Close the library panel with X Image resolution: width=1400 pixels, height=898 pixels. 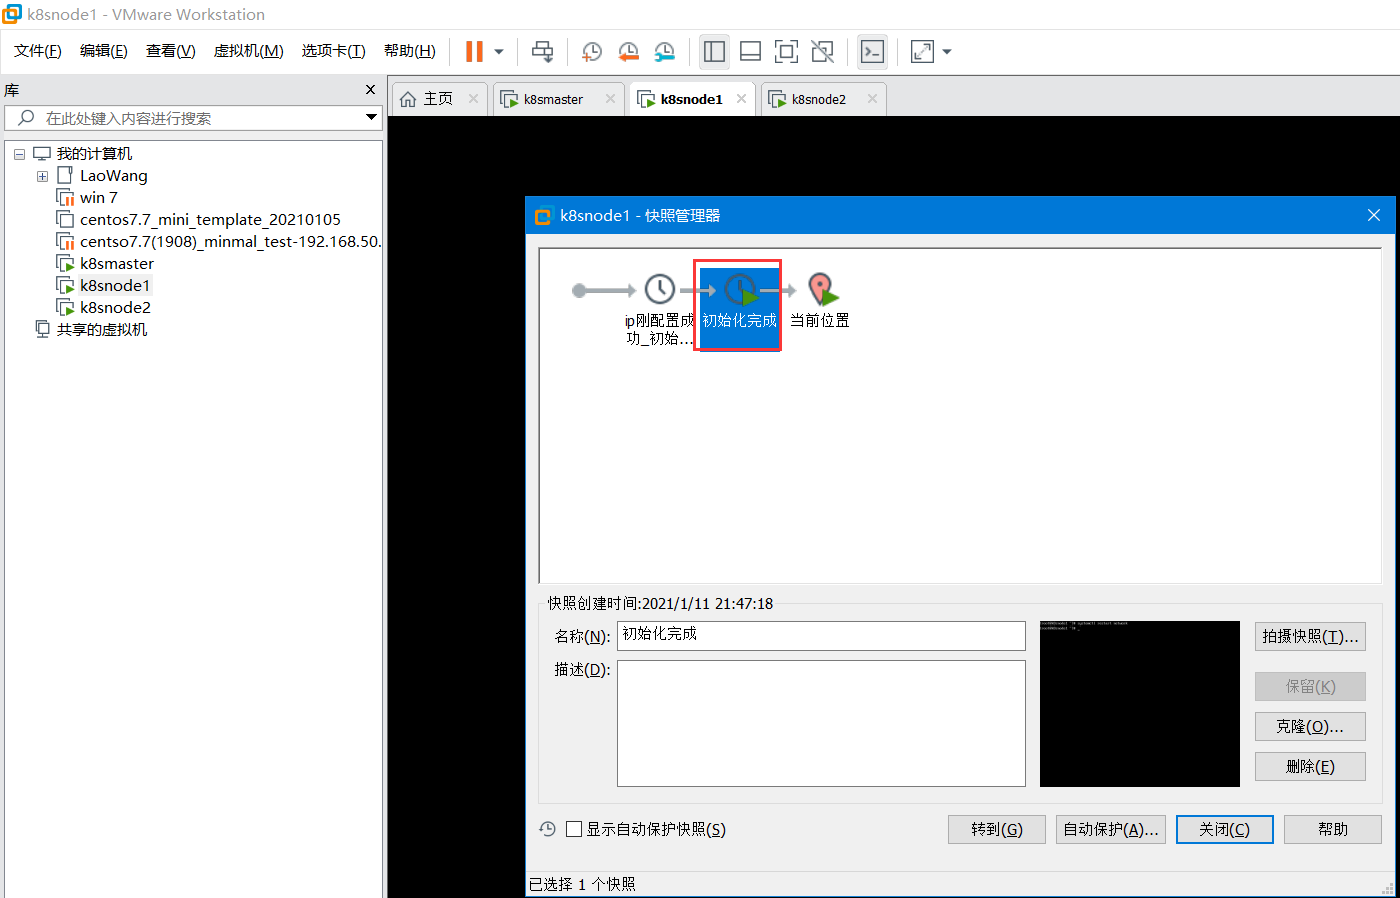click(371, 90)
